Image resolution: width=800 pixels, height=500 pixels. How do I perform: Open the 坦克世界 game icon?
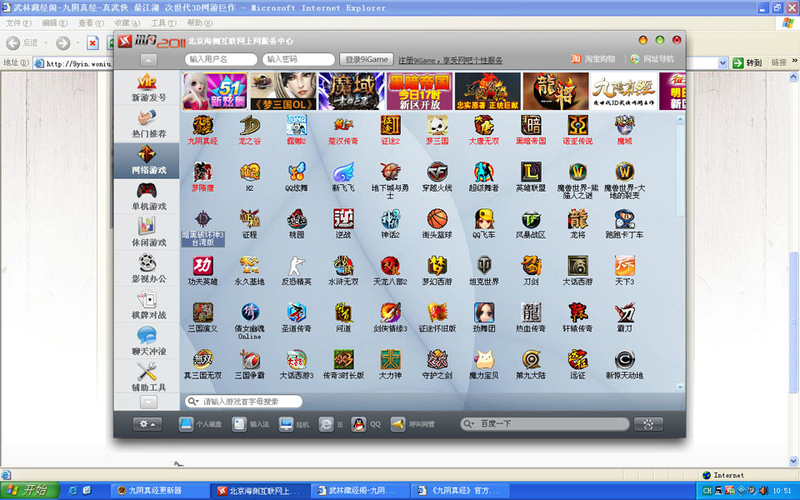[484, 266]
